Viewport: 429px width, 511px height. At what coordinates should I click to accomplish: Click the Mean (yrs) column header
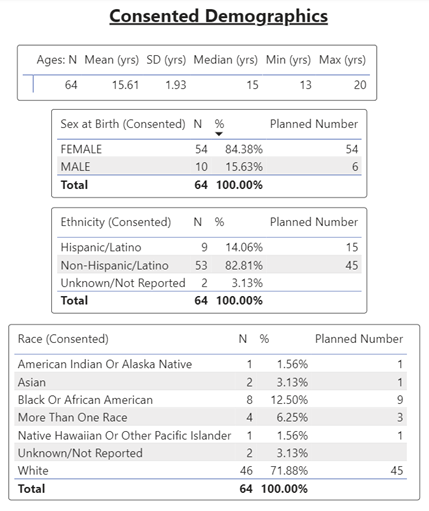pos(112,60)
